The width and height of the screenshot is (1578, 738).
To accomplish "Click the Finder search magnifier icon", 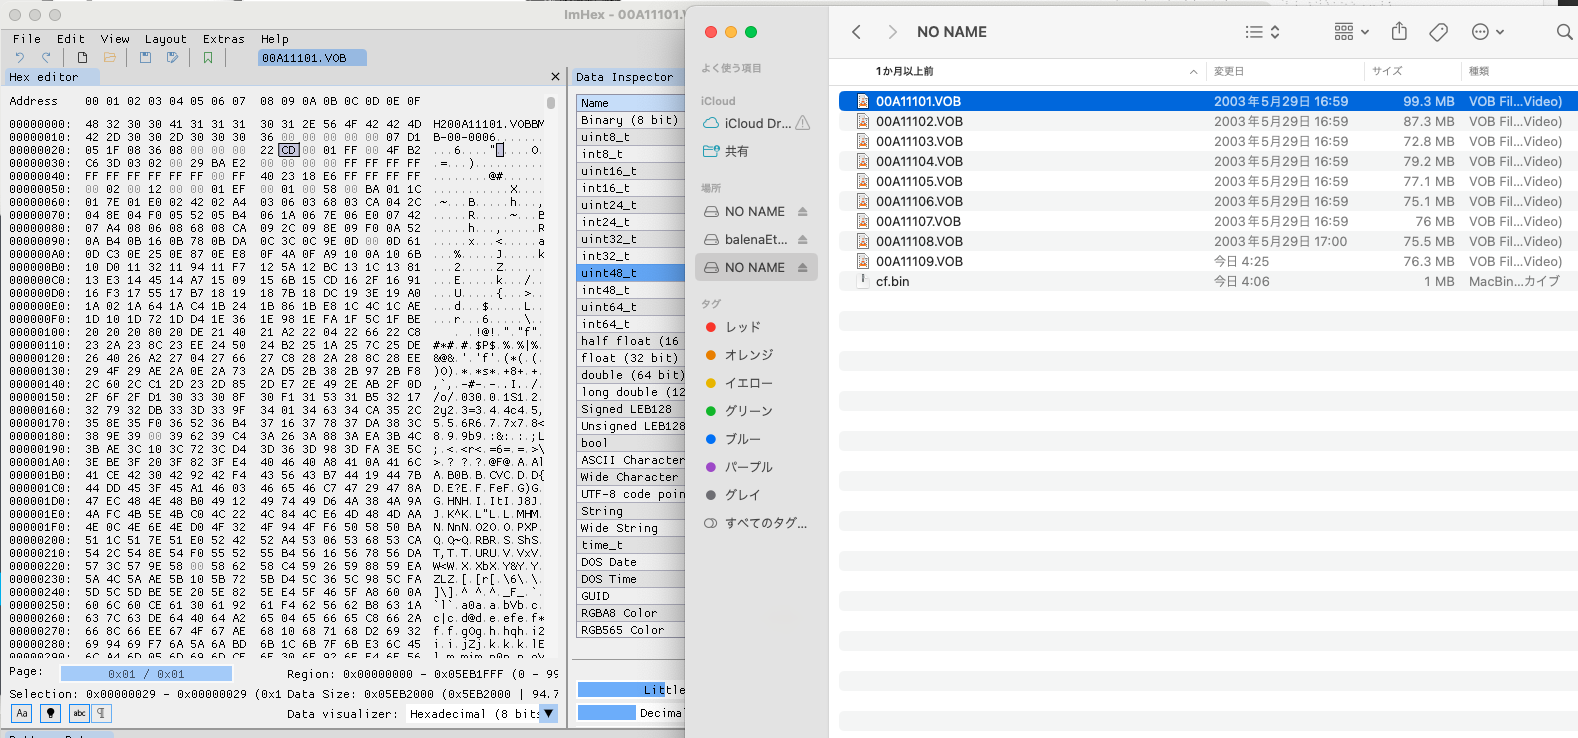I will 1564,32.
